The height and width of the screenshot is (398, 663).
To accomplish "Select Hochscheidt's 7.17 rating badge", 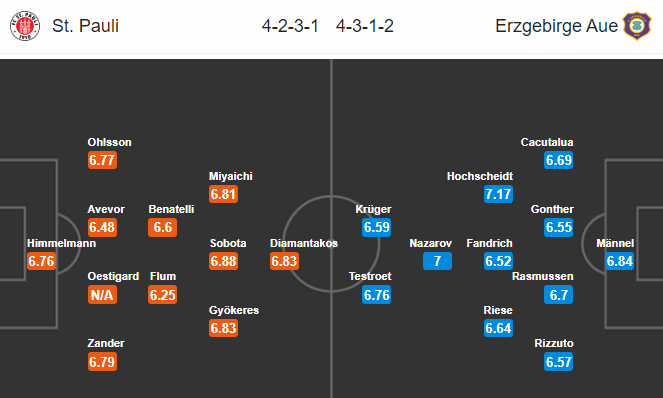I will 498,194.
